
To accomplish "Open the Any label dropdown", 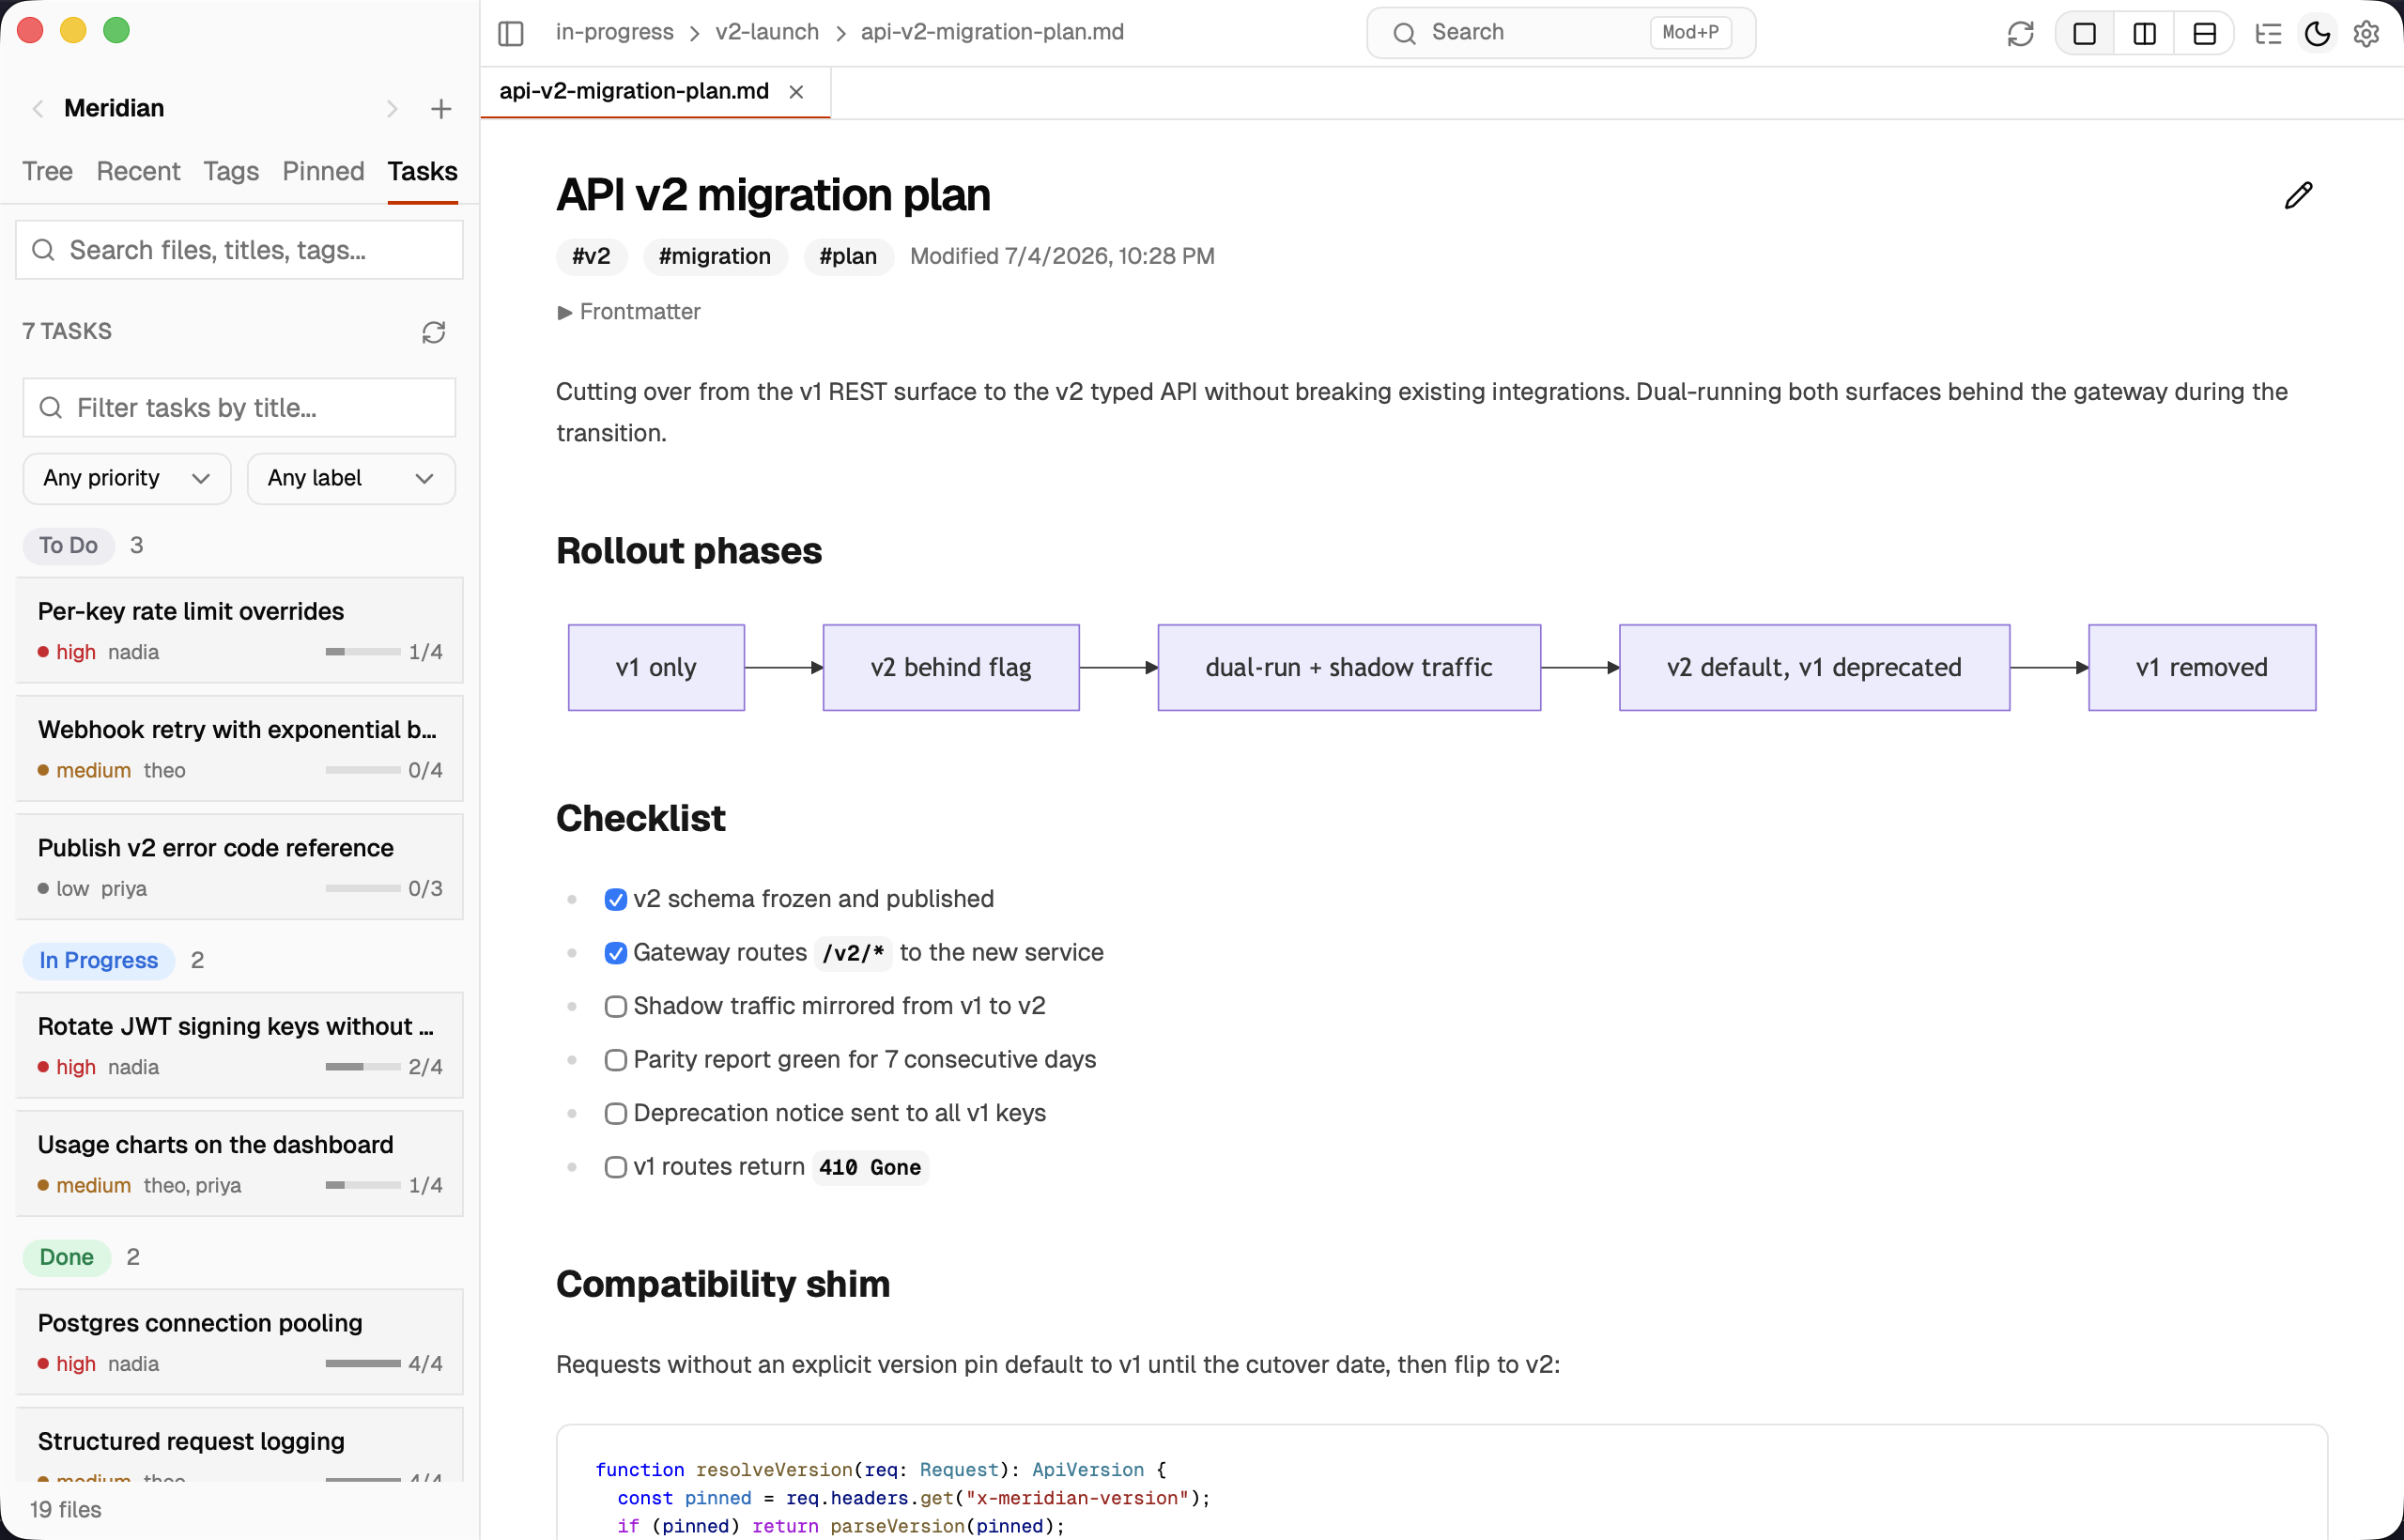I will 351,479.
